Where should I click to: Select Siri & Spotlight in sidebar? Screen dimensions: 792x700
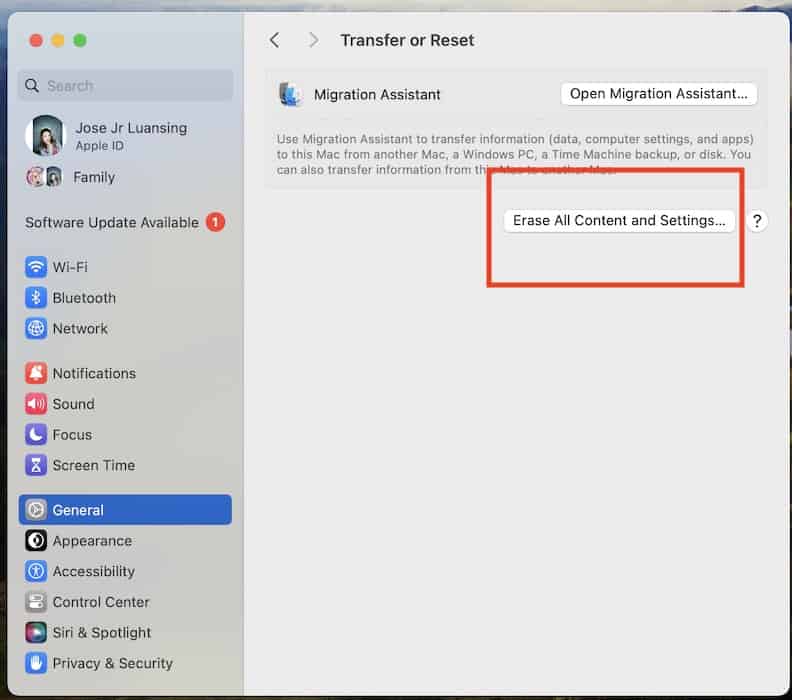click(101, 633)
